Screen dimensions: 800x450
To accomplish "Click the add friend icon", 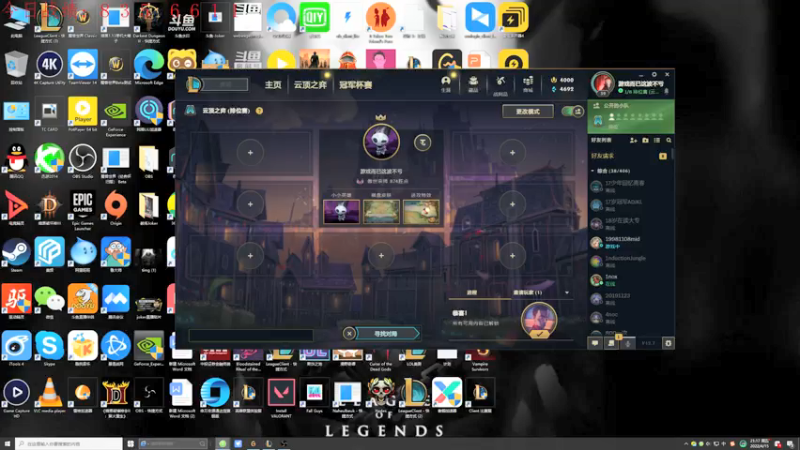I will 633,140.
